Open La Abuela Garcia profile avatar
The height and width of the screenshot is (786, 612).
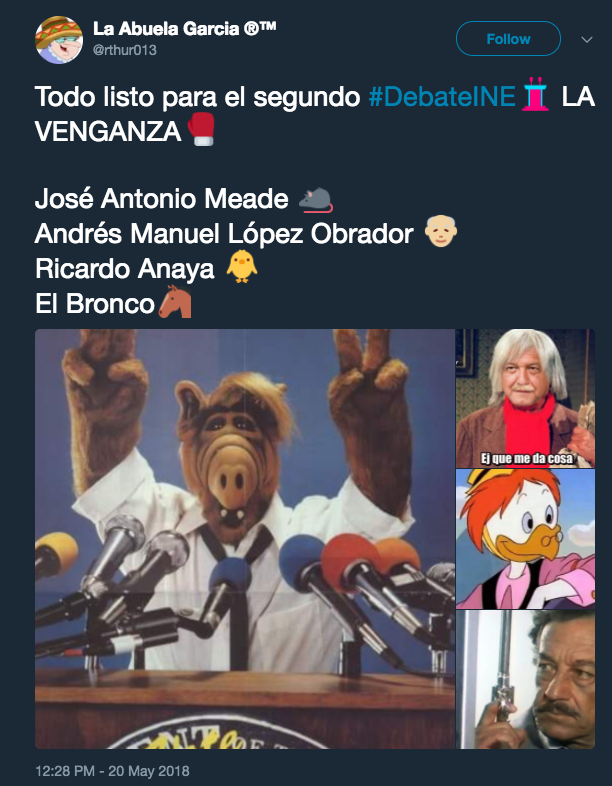59,40
